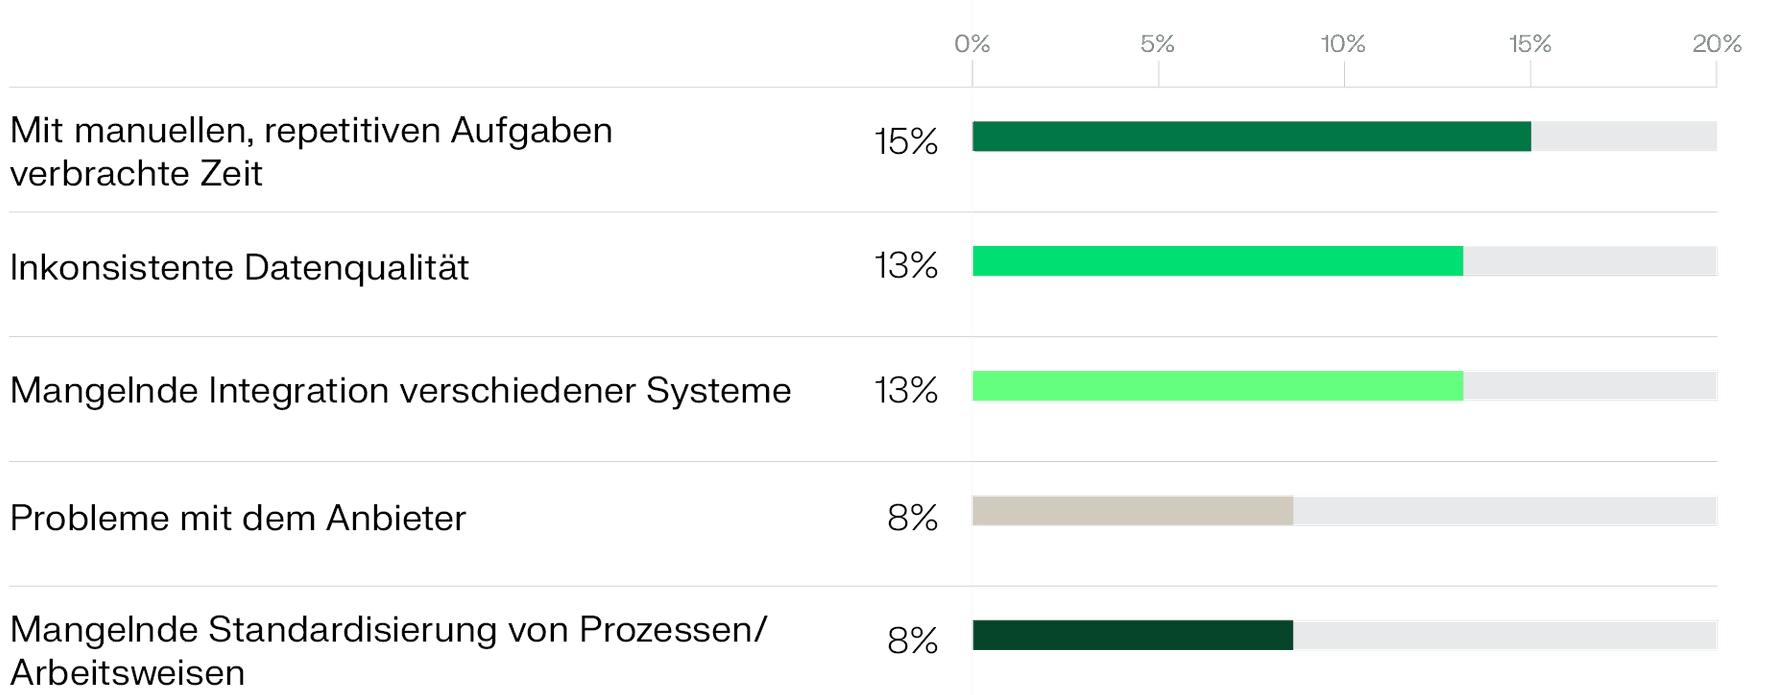
Task: Click the label 'Mit manuellen, repetitiven Aufgaben'
Action: pyautogui.click(x=311, y=130)
